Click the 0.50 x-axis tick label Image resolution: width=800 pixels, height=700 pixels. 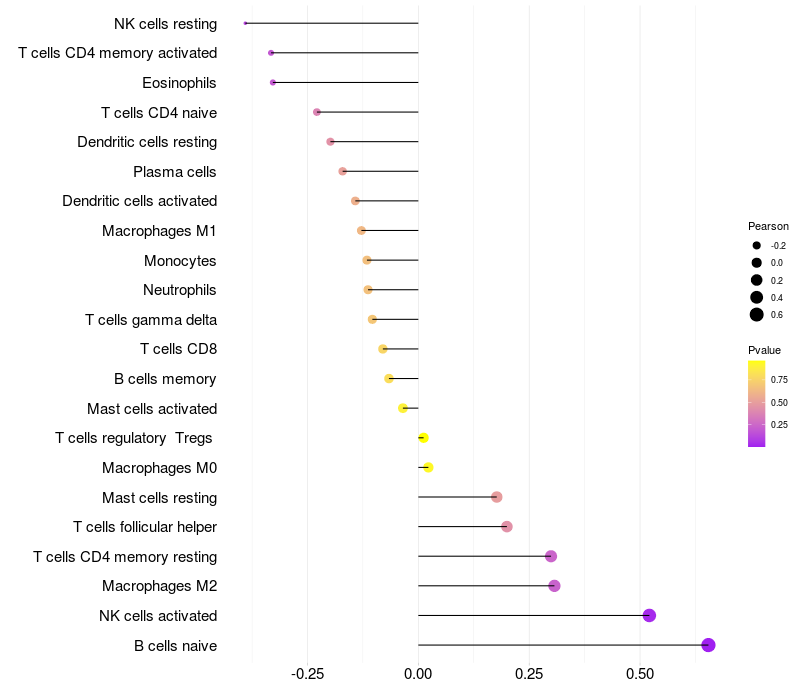pos(640,674)
